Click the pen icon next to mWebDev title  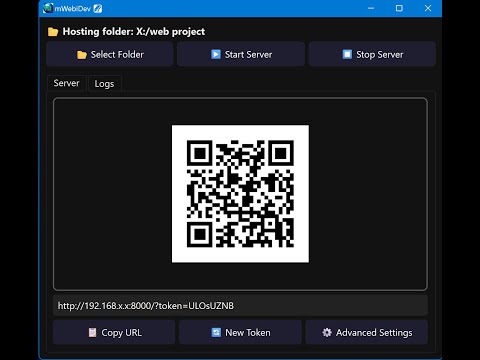tap(98, 8)
